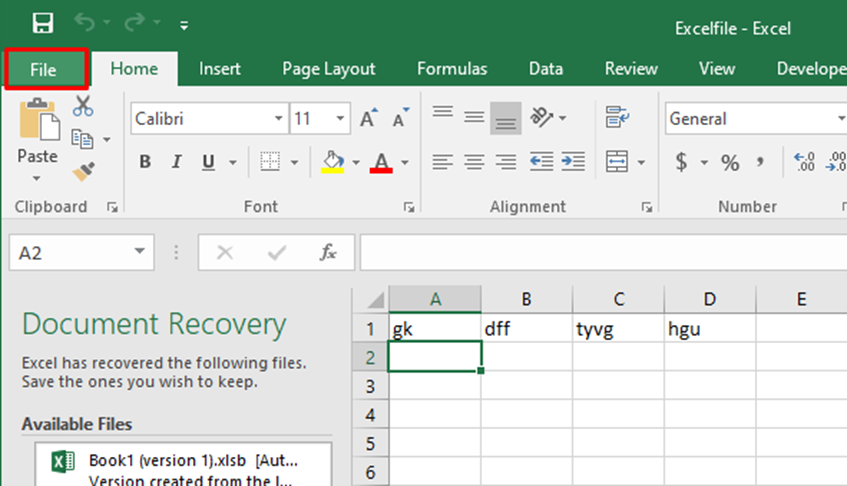
Task: Click the Borders icon
Action: point(270,161)
